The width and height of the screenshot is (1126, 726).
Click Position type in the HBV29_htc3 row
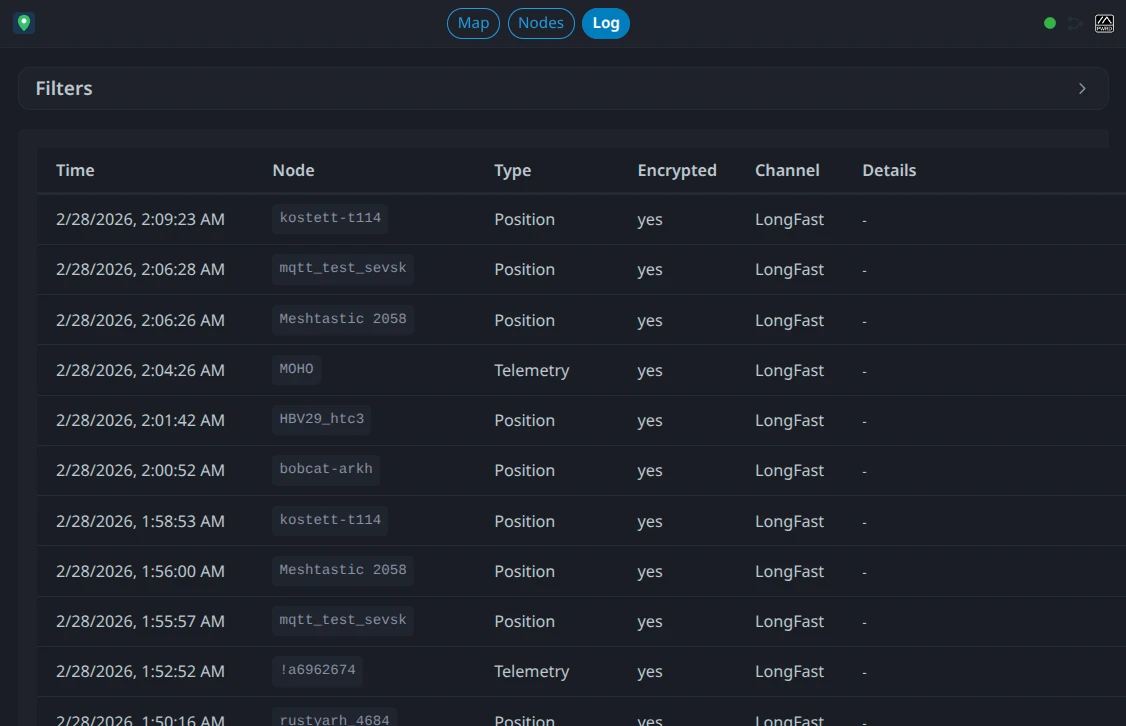coord(524,420)
